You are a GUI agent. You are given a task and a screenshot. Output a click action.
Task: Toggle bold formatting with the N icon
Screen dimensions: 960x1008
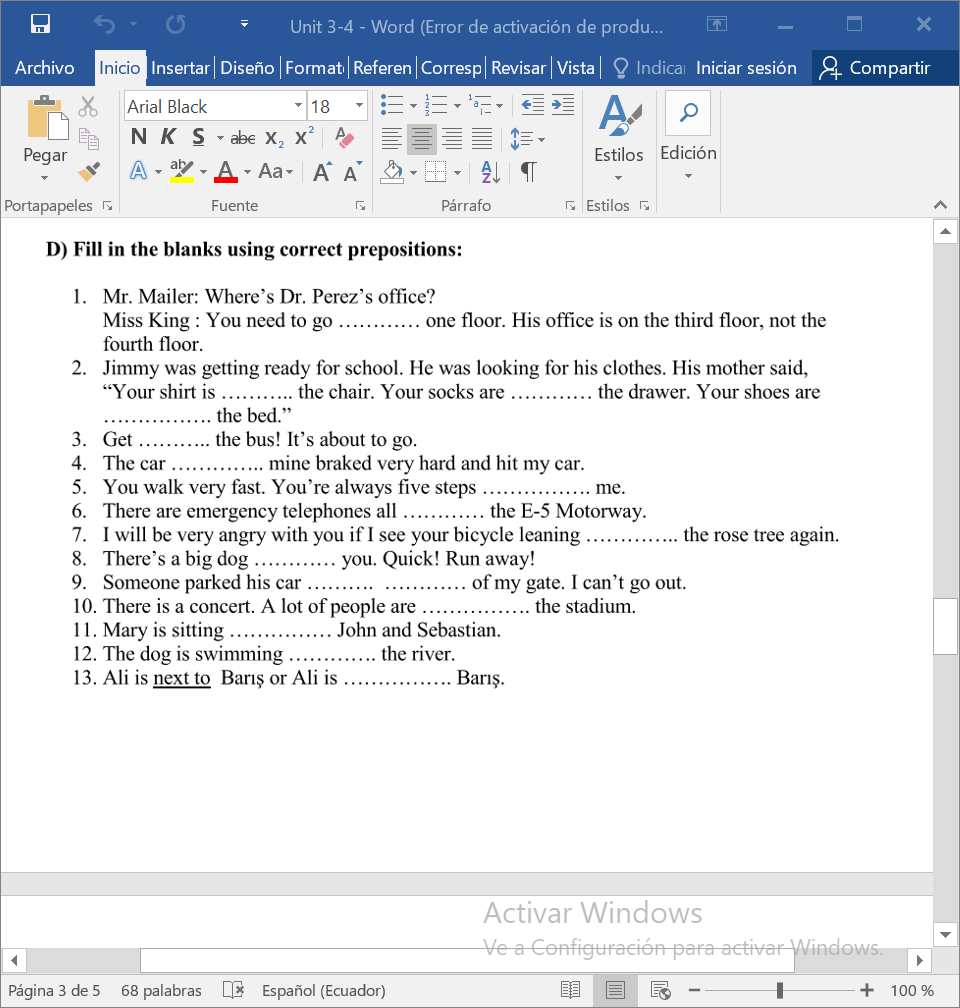click(x=138, y=138)
